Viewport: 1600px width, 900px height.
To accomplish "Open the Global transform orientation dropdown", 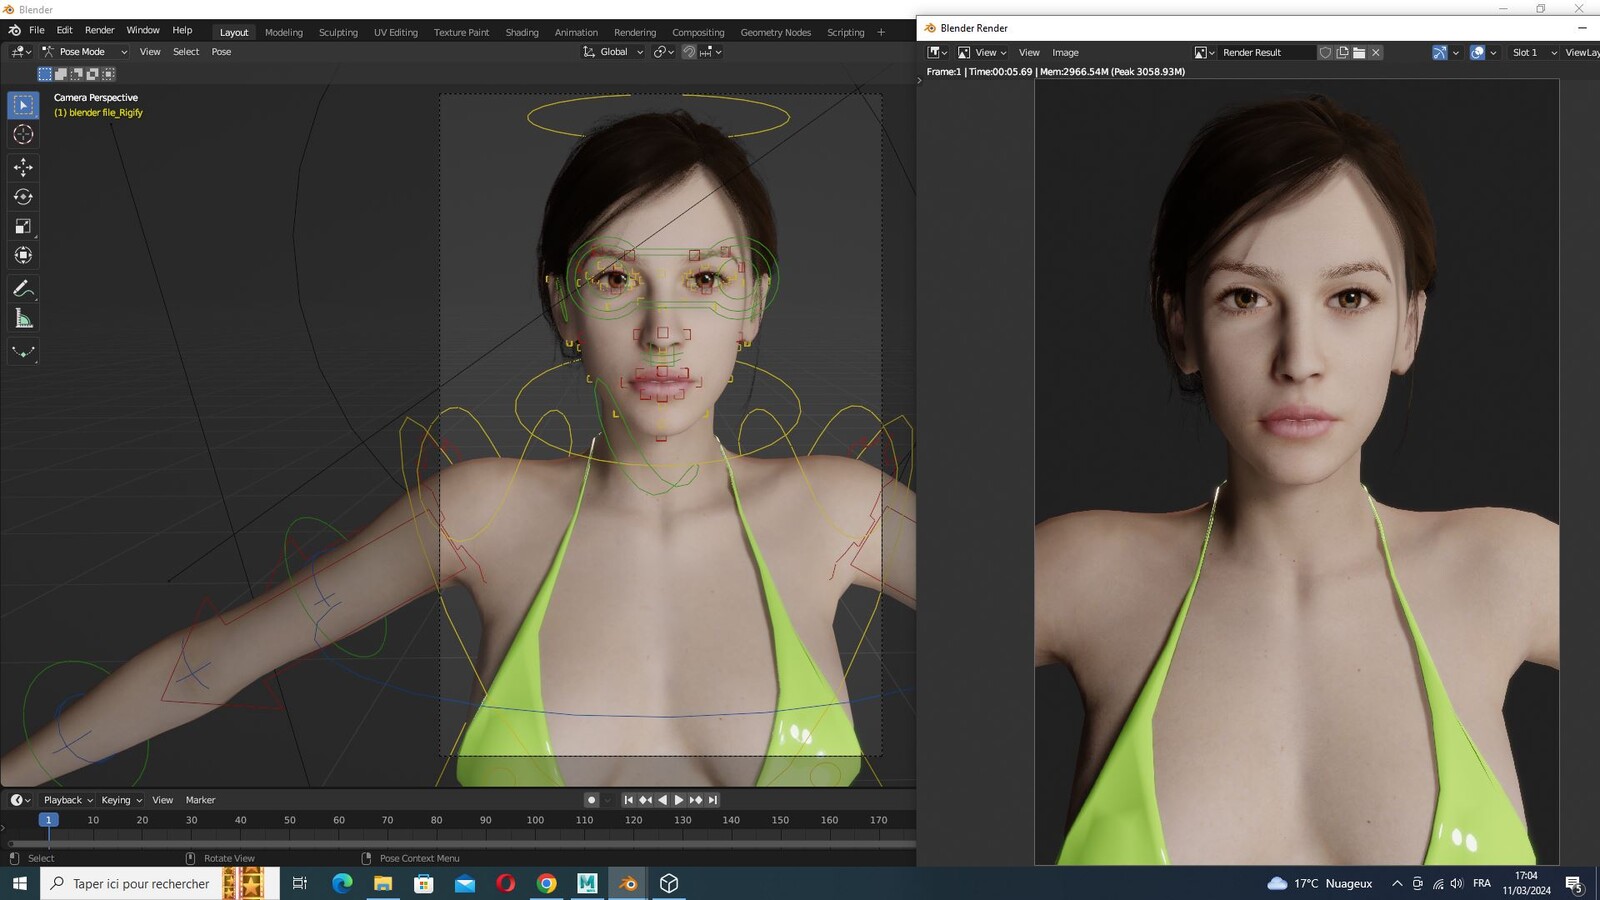I will tap(613, 52).
